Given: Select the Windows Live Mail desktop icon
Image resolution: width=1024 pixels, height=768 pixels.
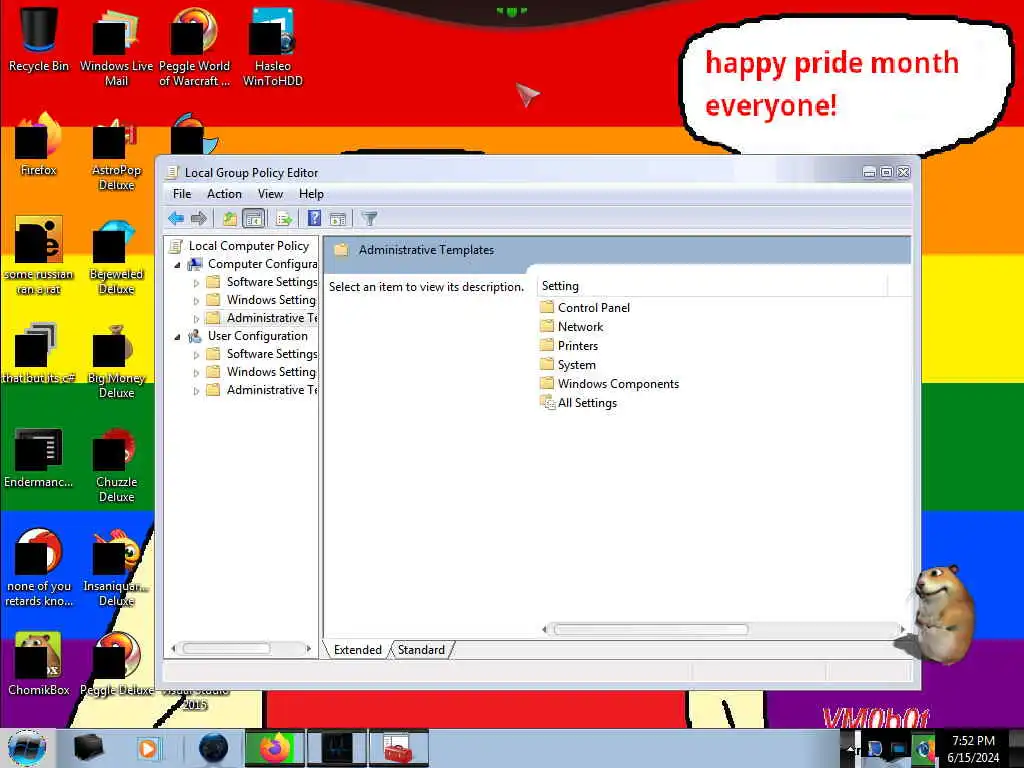Looking at the screenshot, I should coord(116,47).
